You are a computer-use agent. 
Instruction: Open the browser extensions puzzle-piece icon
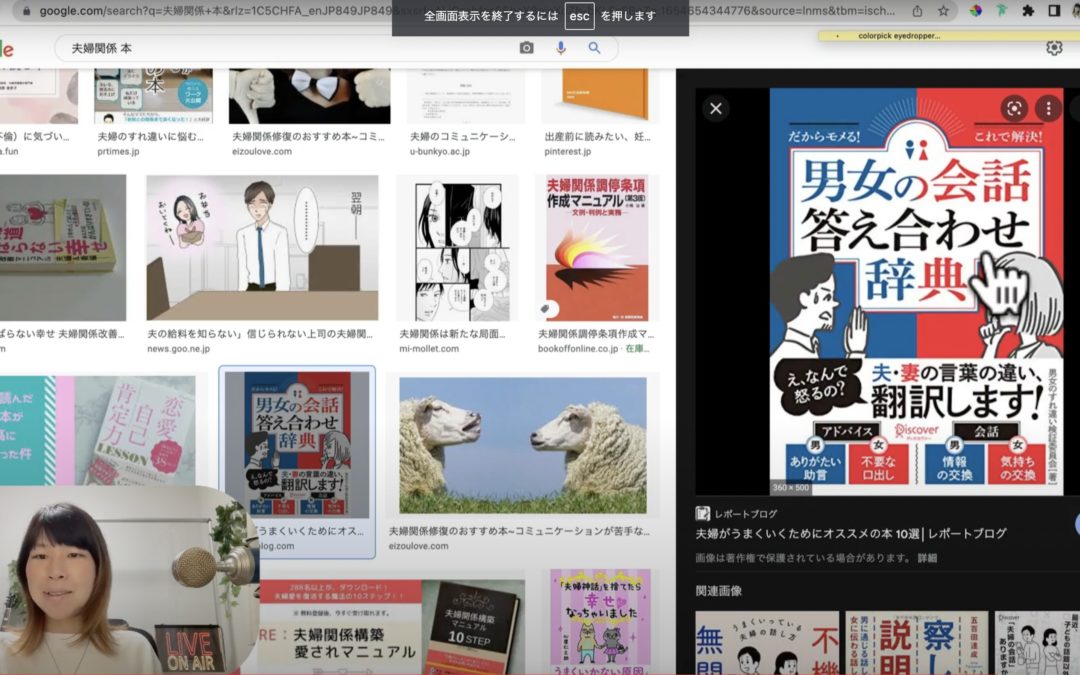(x=1028, y=10)
